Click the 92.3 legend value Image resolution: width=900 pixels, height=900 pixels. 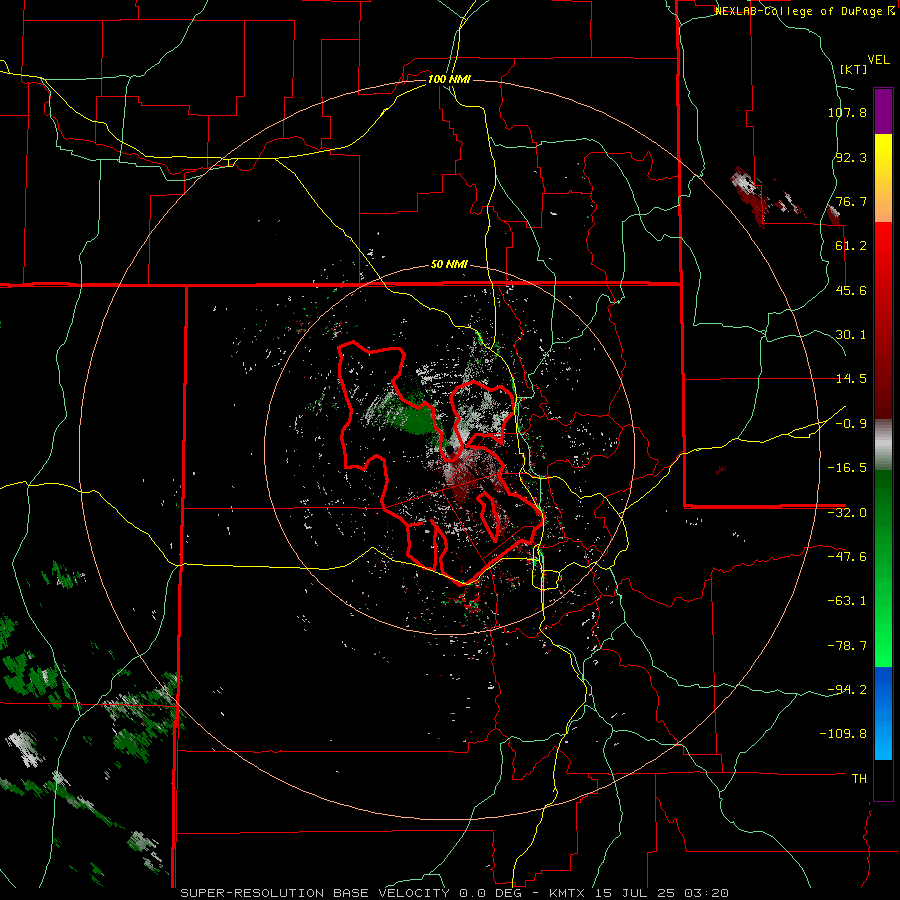[851, 157]
